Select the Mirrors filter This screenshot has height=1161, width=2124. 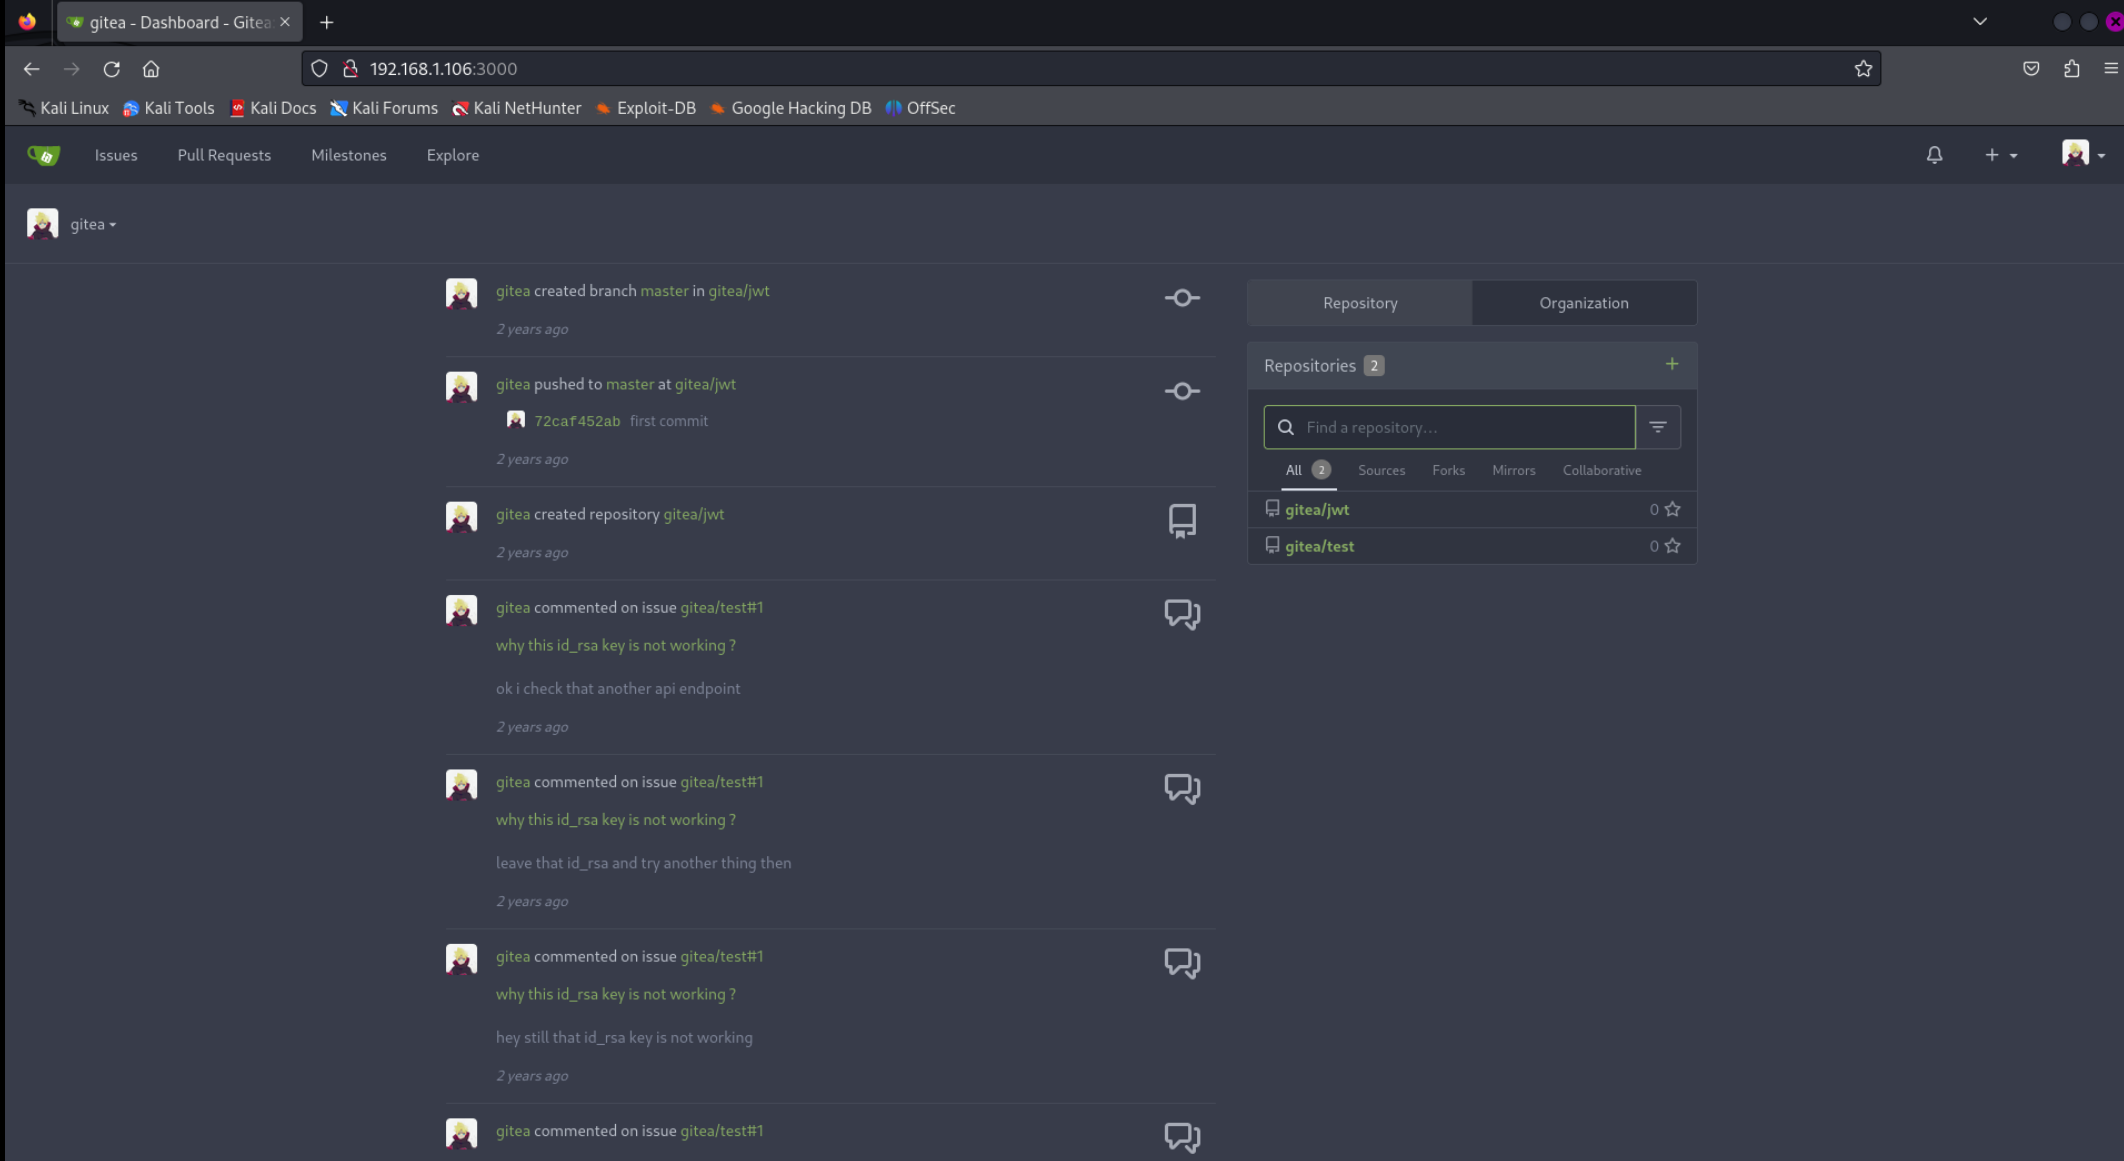[1513, 470]
